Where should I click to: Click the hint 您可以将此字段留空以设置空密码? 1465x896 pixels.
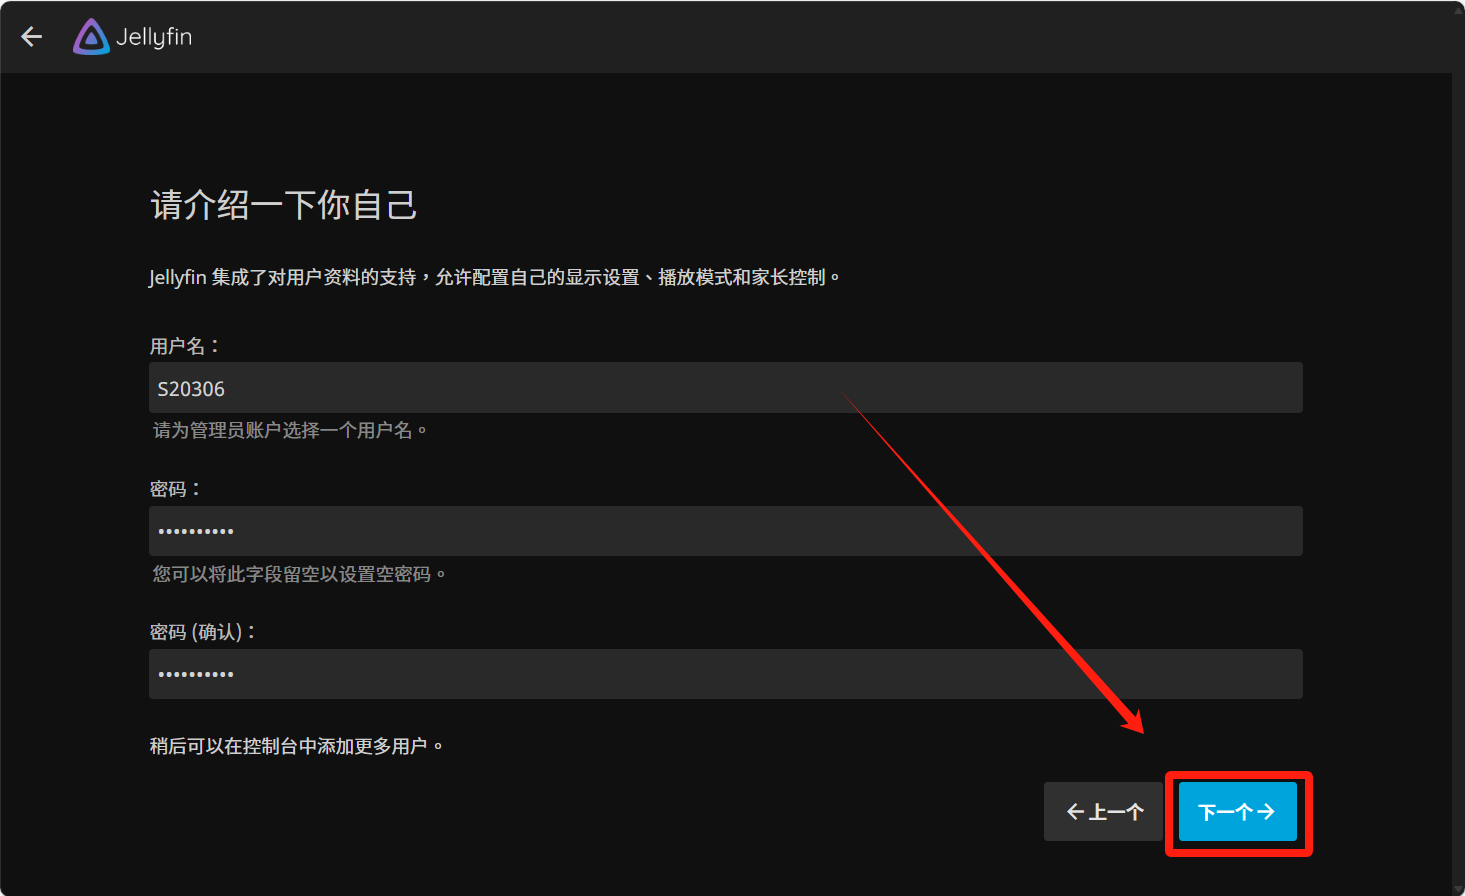(298, 574)
